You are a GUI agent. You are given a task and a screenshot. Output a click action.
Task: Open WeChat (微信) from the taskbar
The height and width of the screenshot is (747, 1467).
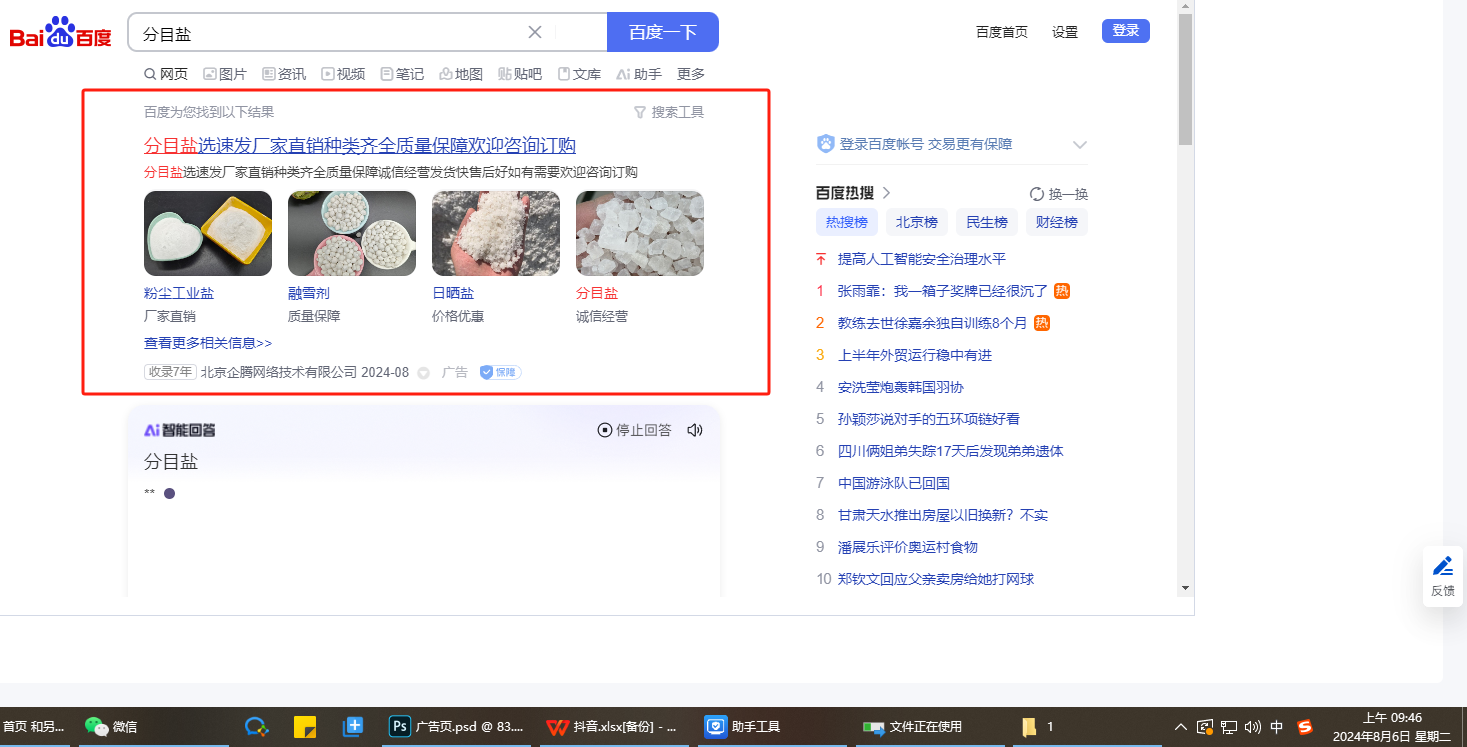tap(111, 727)
